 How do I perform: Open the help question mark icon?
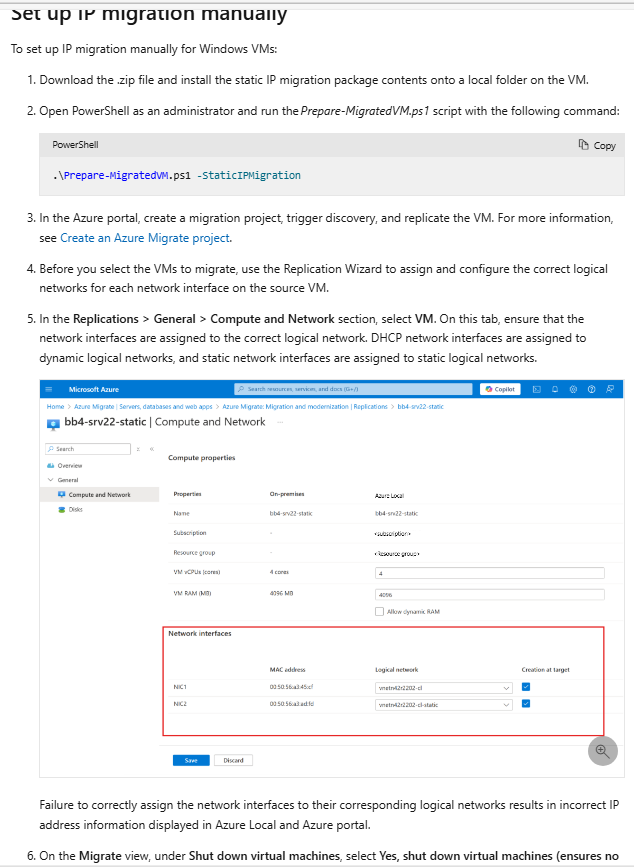[591, 389]
